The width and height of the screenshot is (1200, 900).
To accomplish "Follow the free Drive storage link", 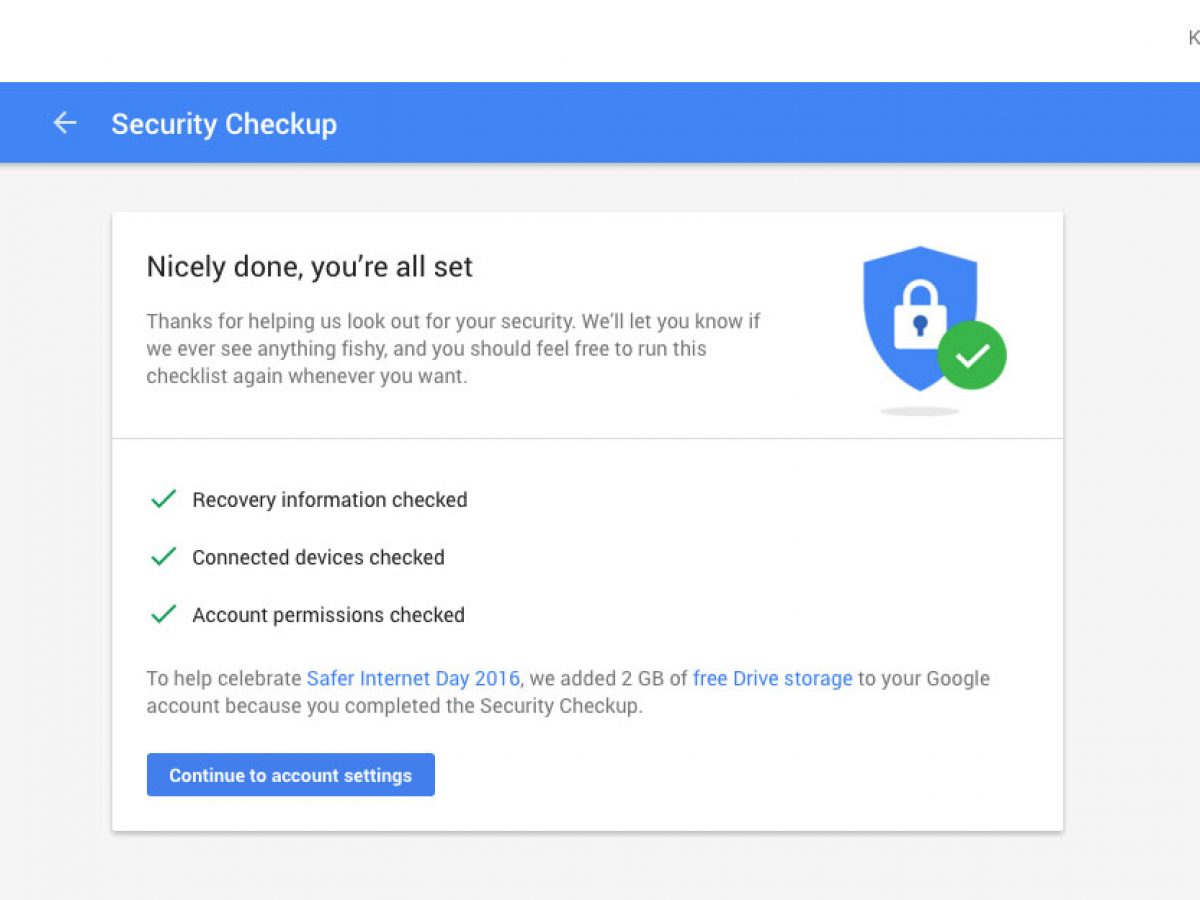I will pos(772,678).
